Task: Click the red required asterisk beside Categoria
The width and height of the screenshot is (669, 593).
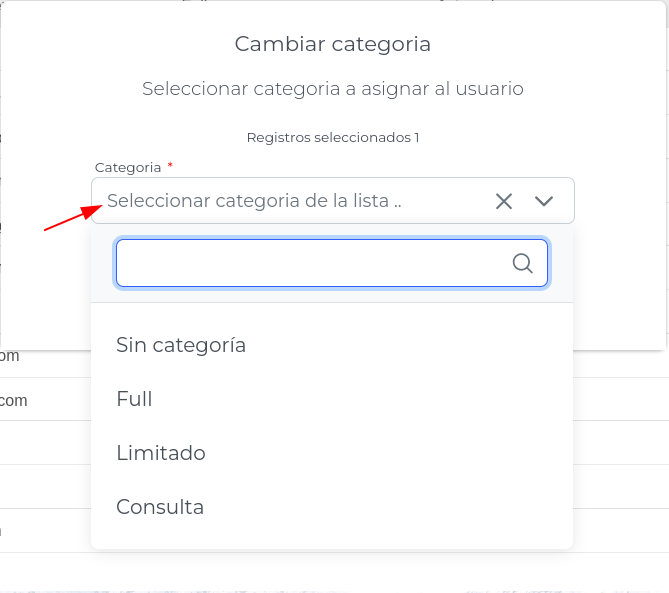Action: [x=170, y=165]
